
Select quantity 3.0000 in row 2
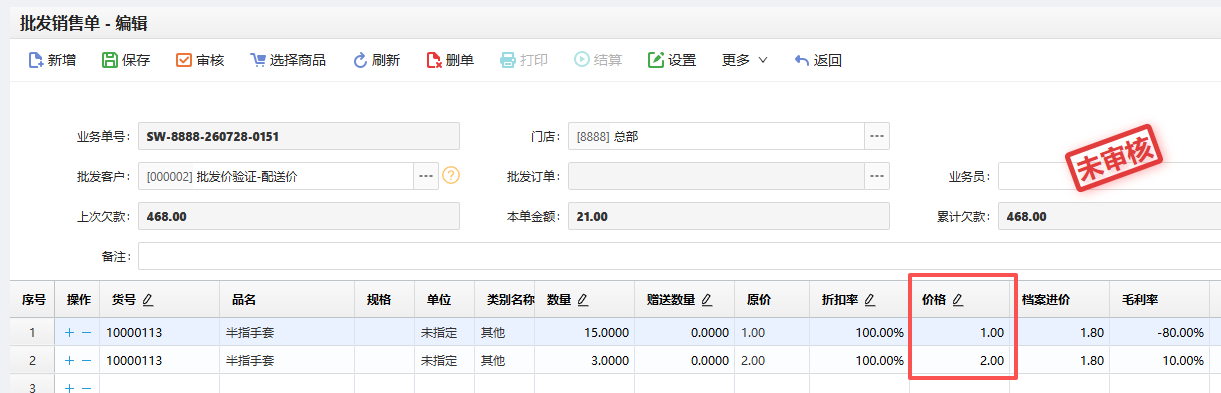(586, 360)
